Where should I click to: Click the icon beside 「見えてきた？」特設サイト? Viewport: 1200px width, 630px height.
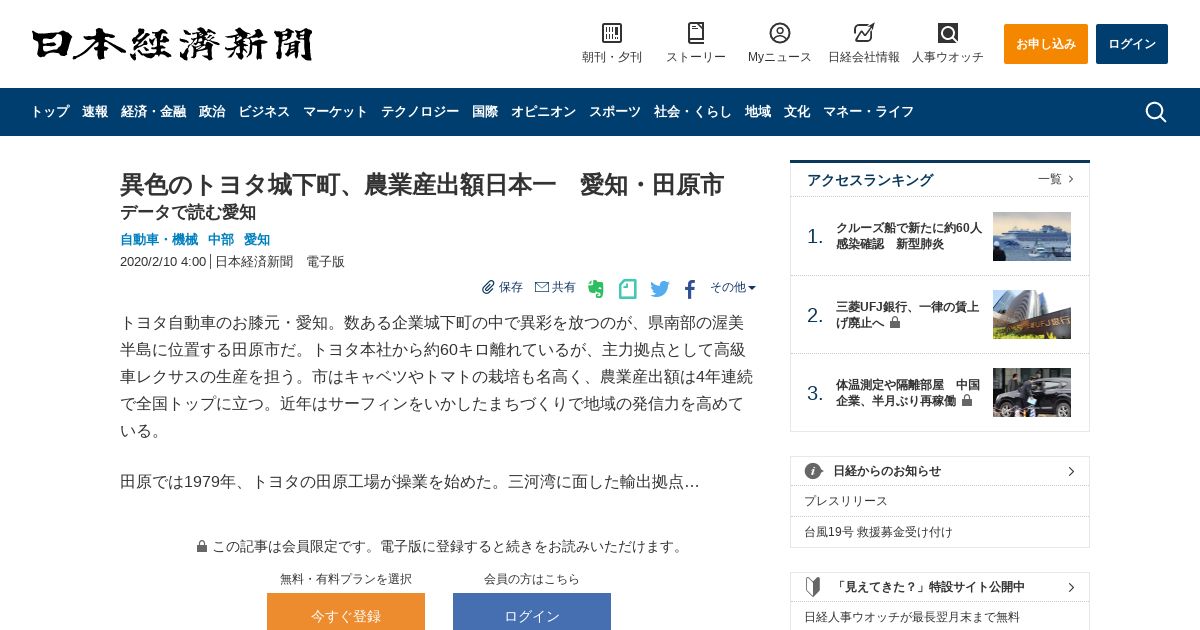point(813,587)
